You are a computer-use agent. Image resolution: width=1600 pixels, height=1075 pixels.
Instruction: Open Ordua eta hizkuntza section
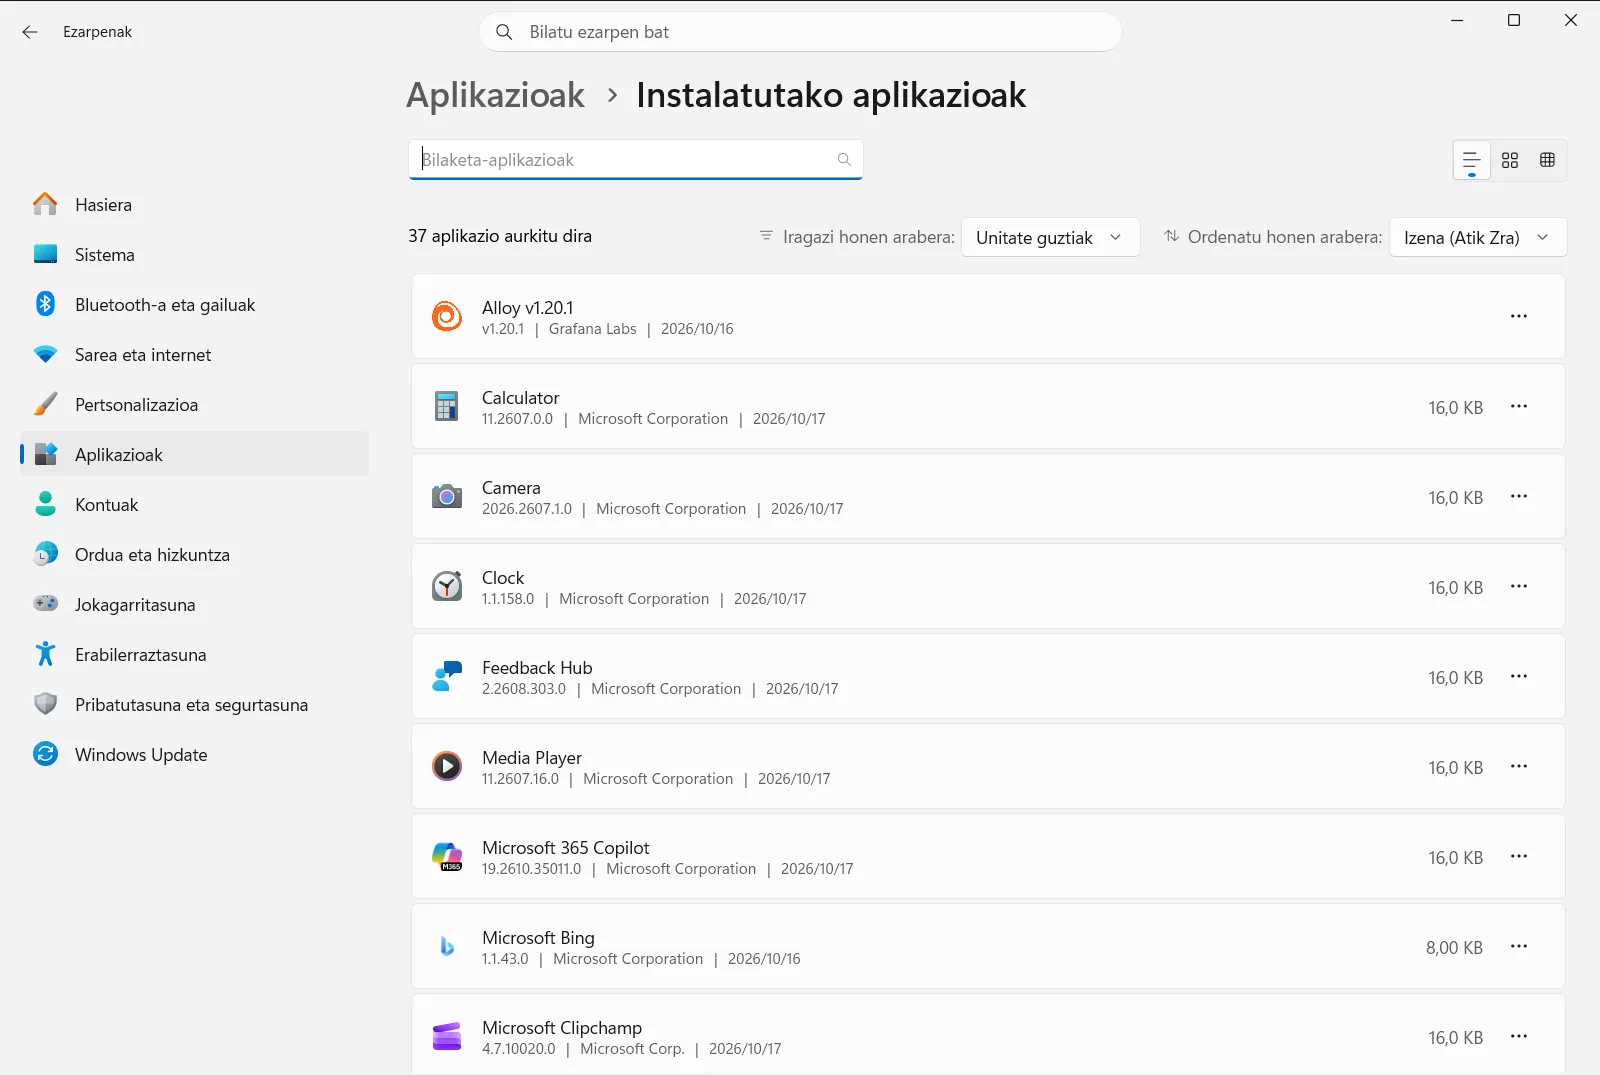195,554
